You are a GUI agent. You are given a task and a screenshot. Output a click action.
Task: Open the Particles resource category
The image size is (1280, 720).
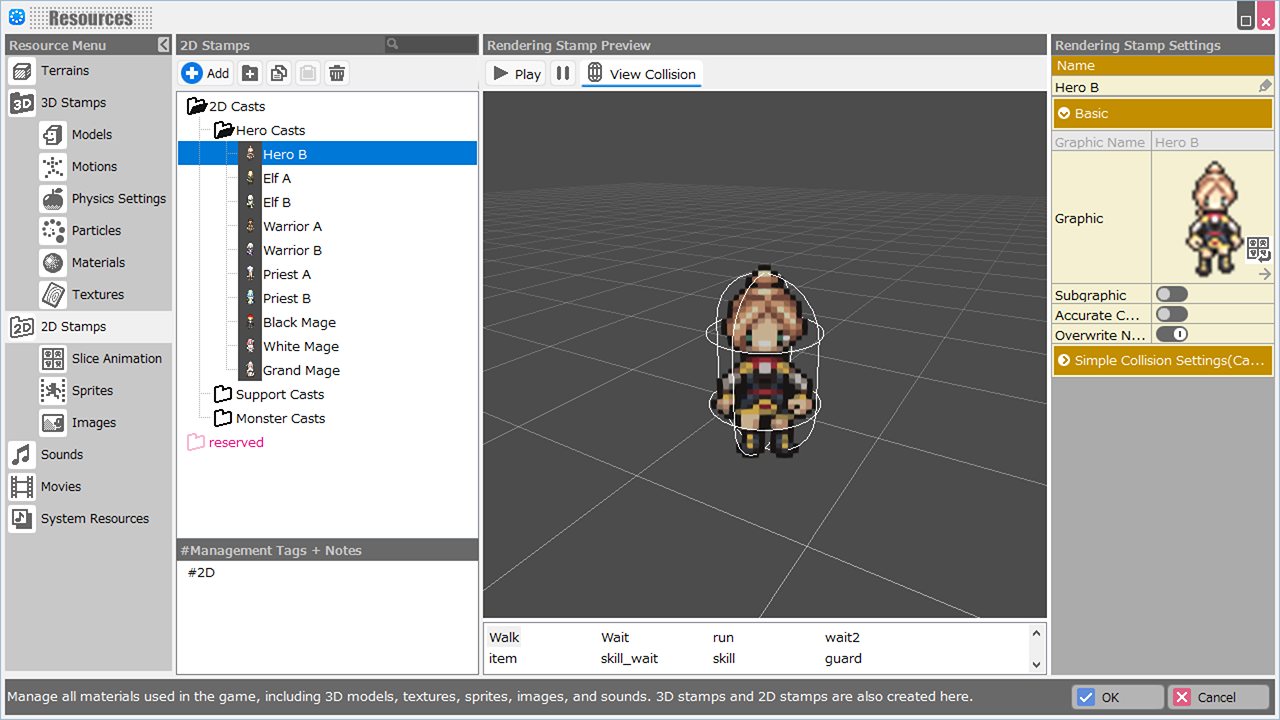[96, 230]
